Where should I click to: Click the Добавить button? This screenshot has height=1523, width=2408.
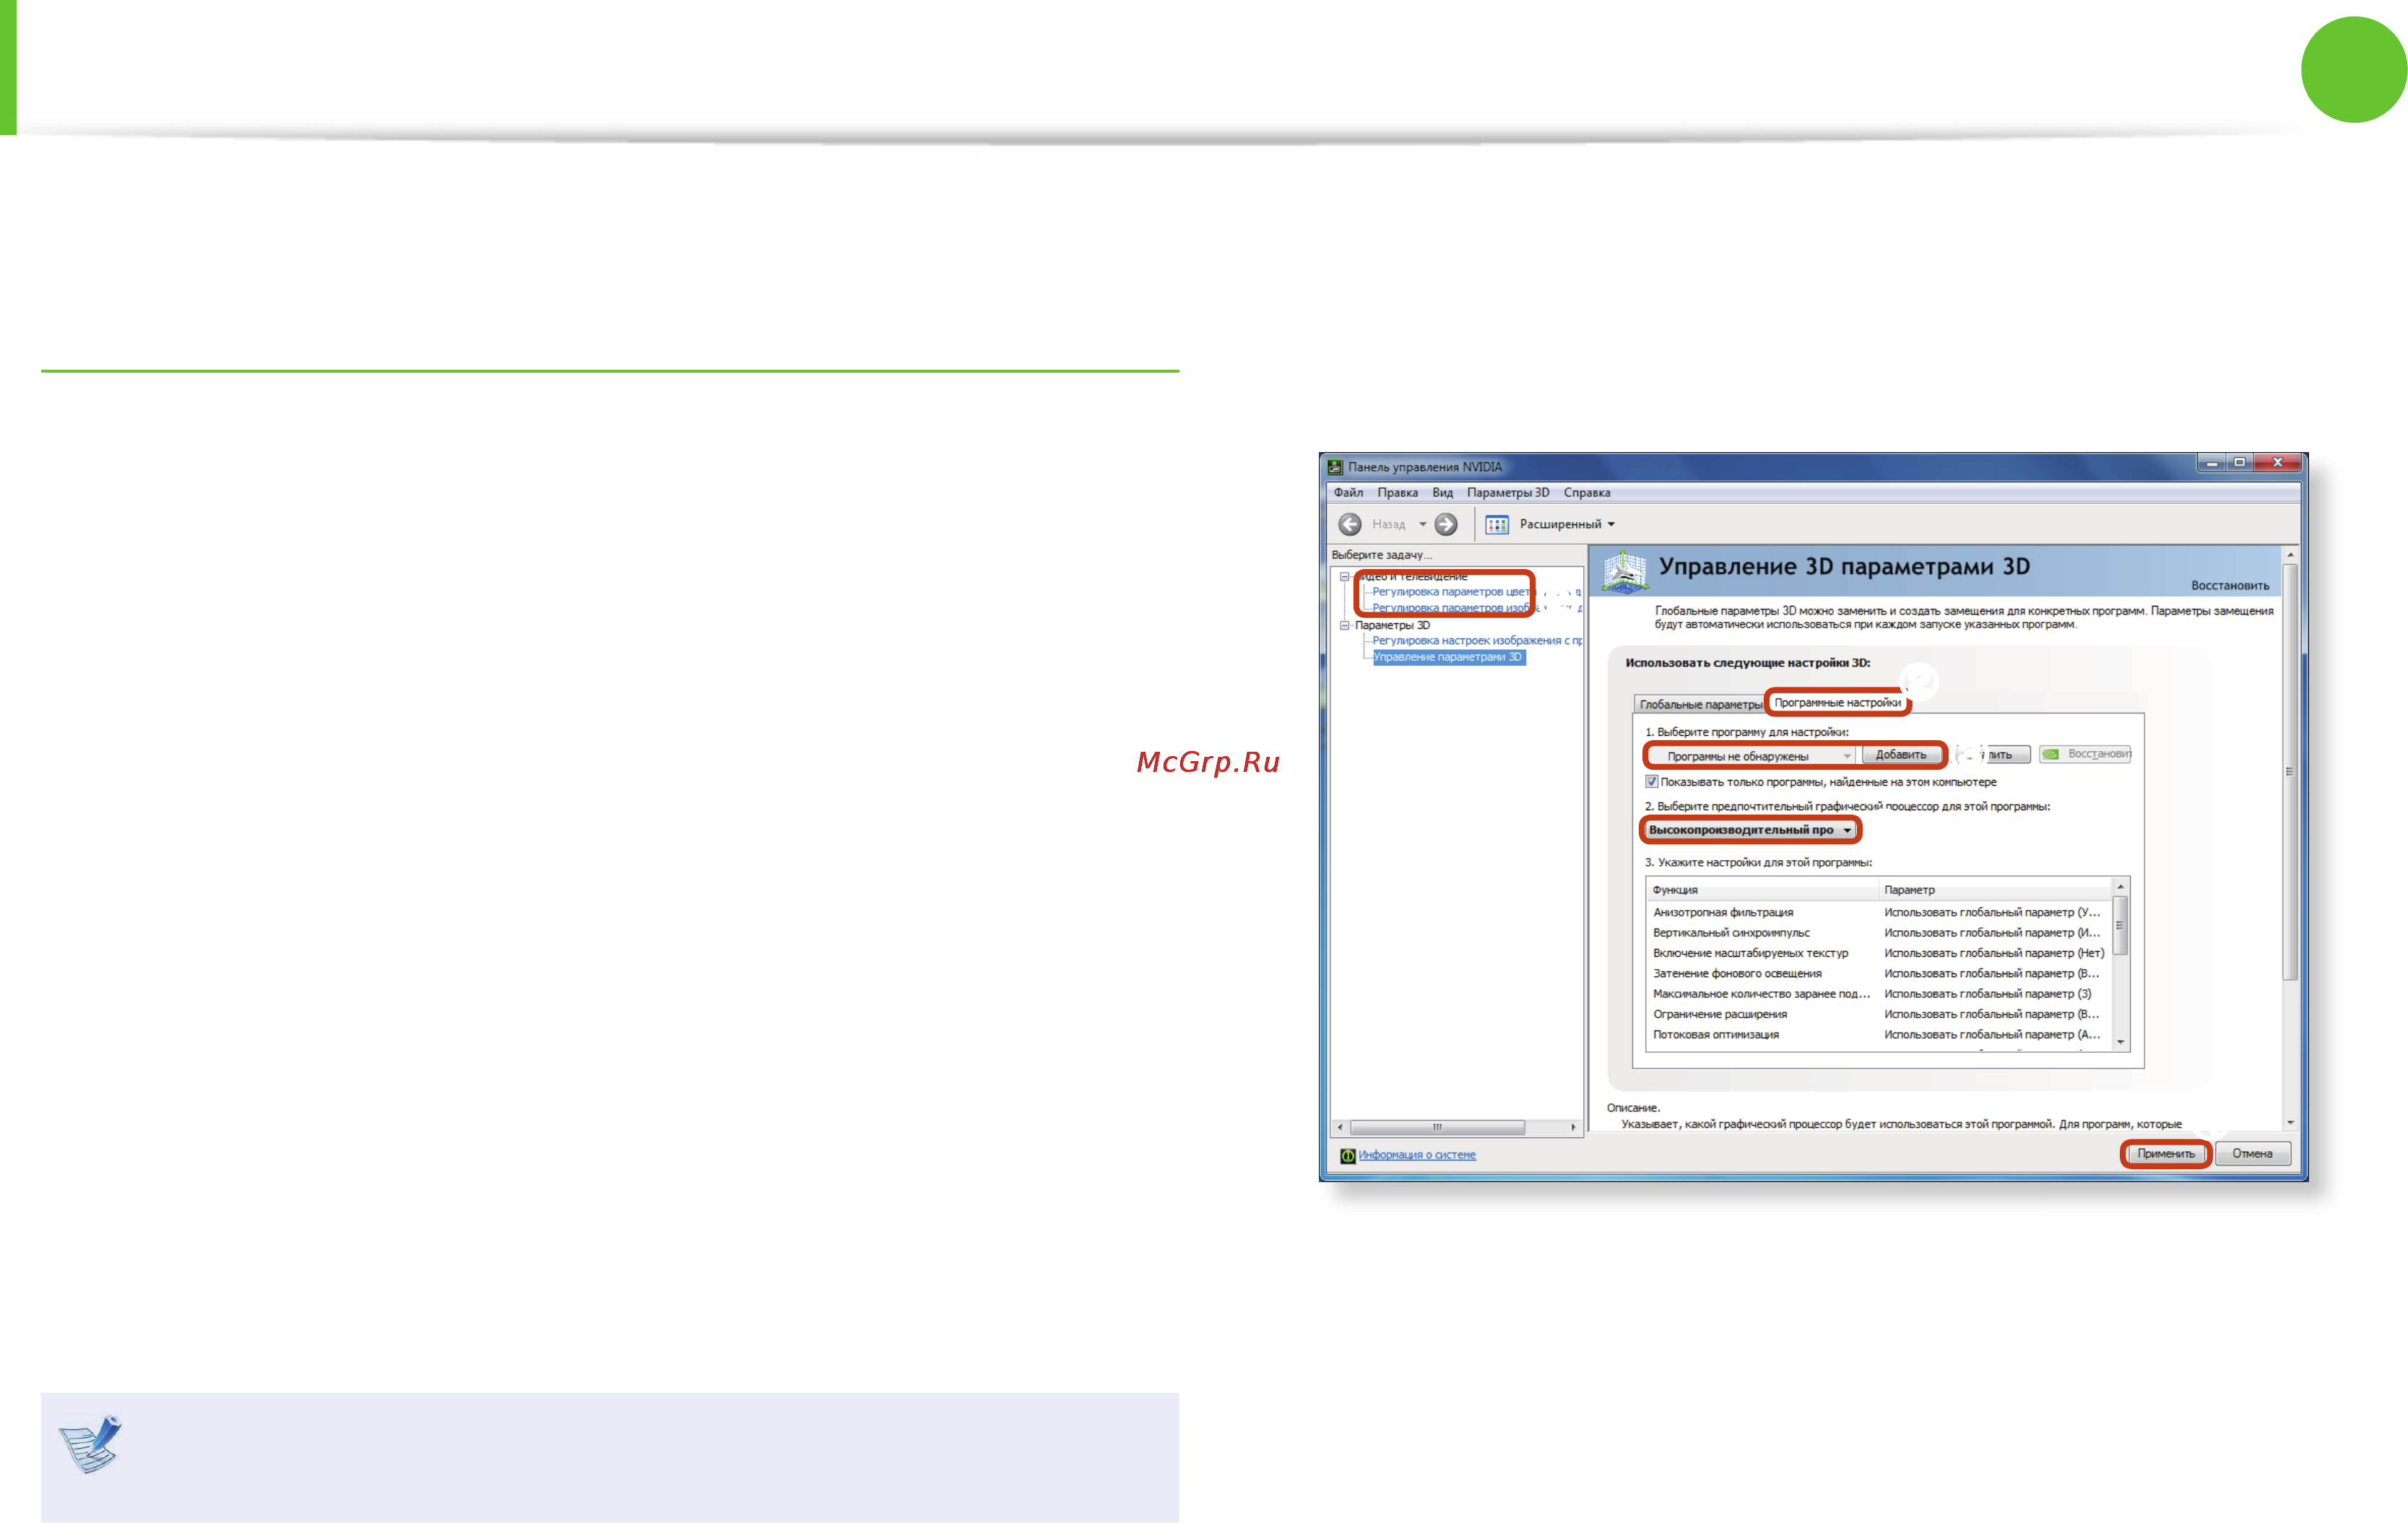pos(1901,755)
